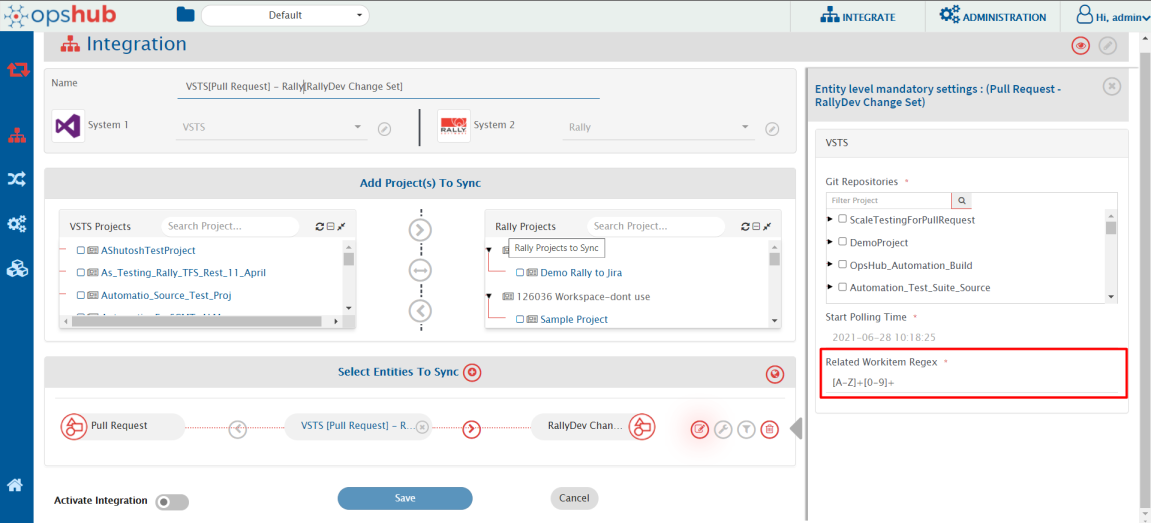Click the eye view-mode icon at top right
The image size is (1151, 523).
tap(1080, 46)
